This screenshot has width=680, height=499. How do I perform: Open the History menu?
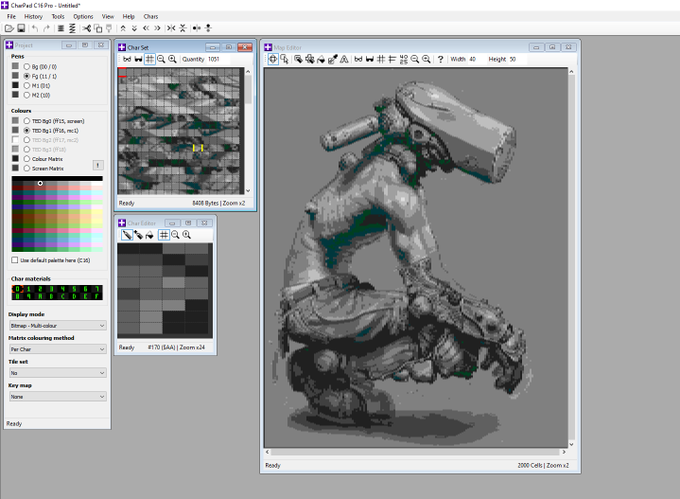coord(33,16)
